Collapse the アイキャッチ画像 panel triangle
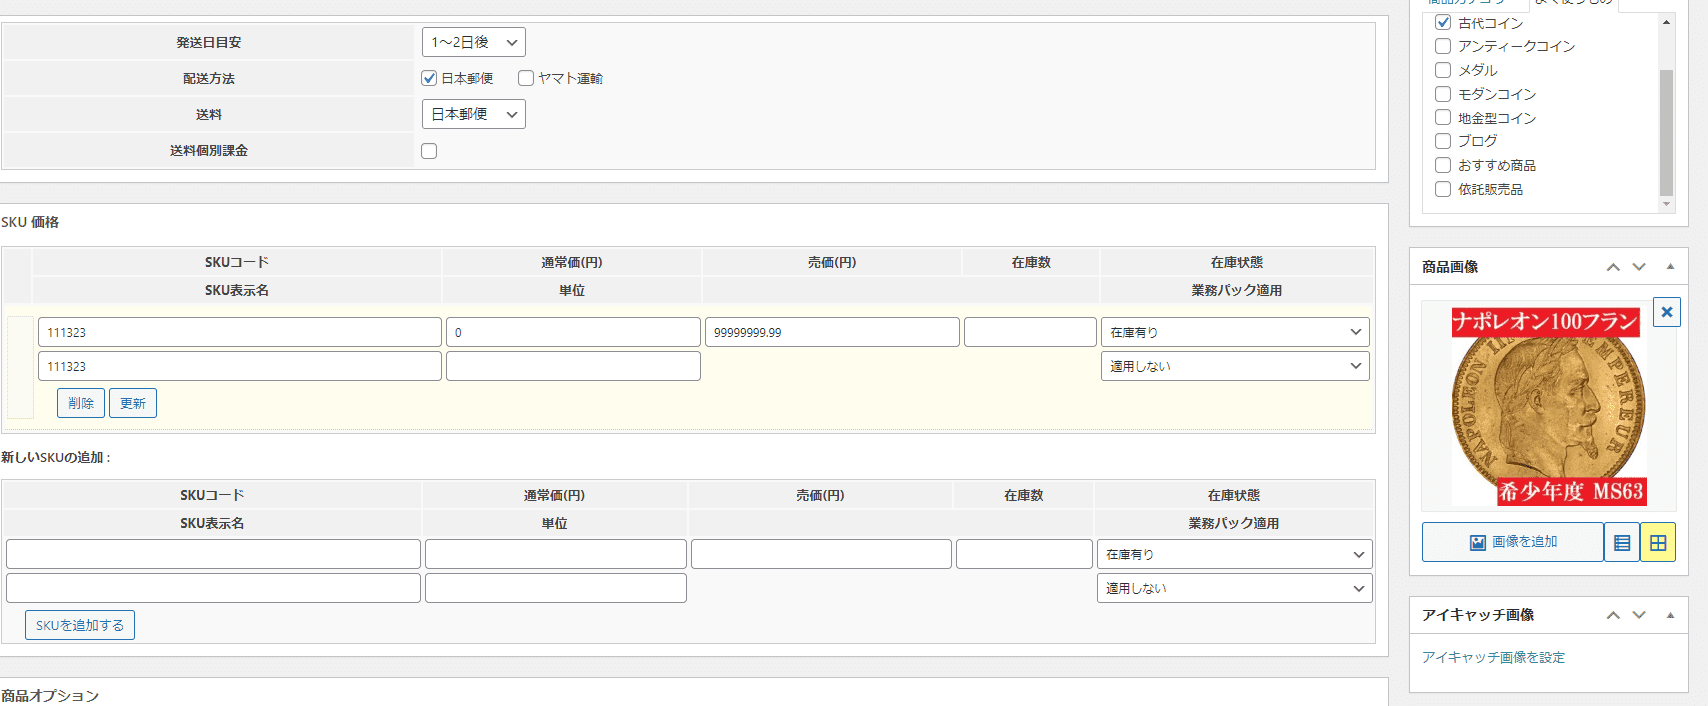Image resolution: width=1708 pixels, height=706 pixels. click(x=1670, y=615)
